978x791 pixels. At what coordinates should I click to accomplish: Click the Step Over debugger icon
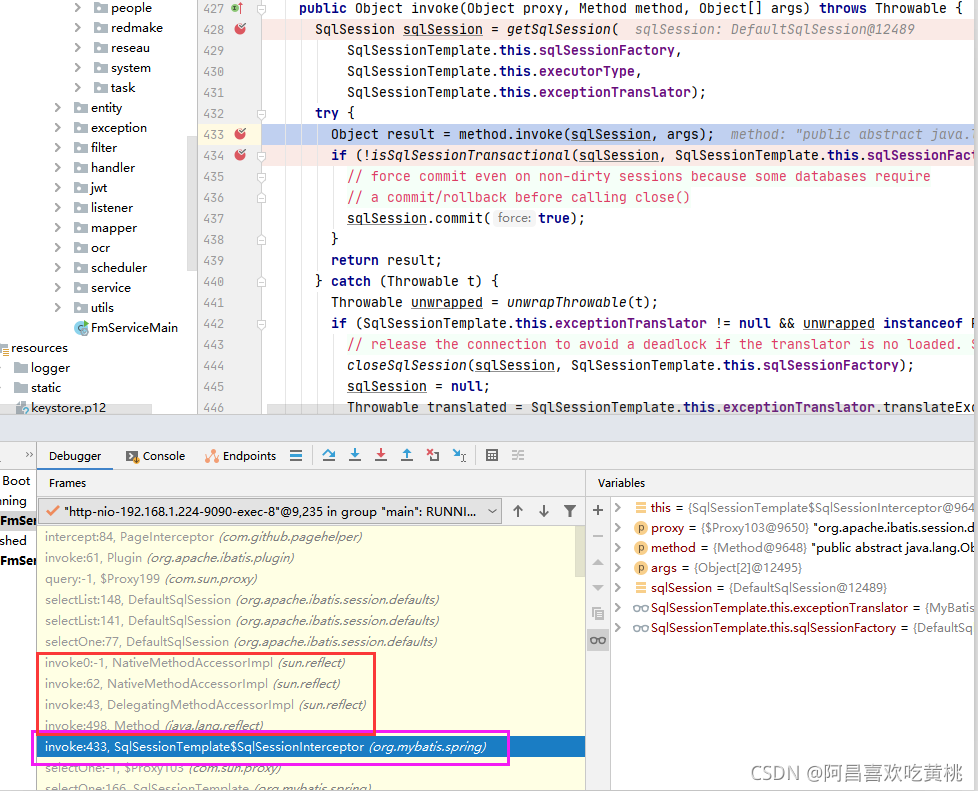pos(329,455)
